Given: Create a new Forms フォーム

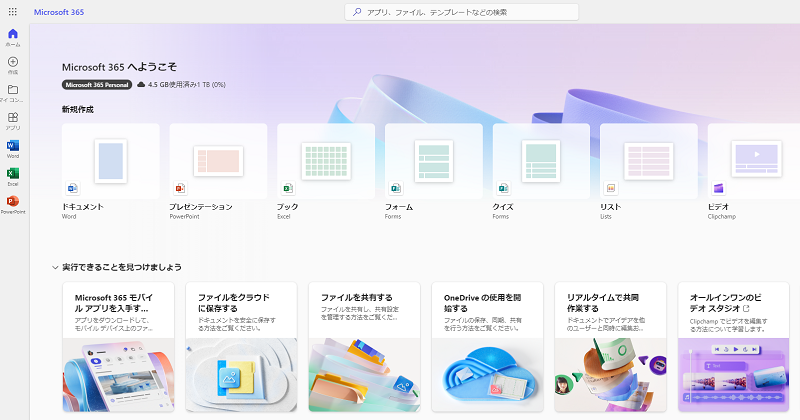Looking at the screenshot, I should coord(434,161).
